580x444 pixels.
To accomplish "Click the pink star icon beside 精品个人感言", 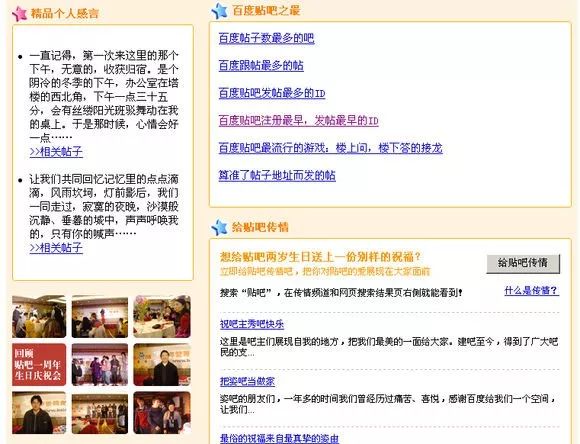I will click(20, 14).
